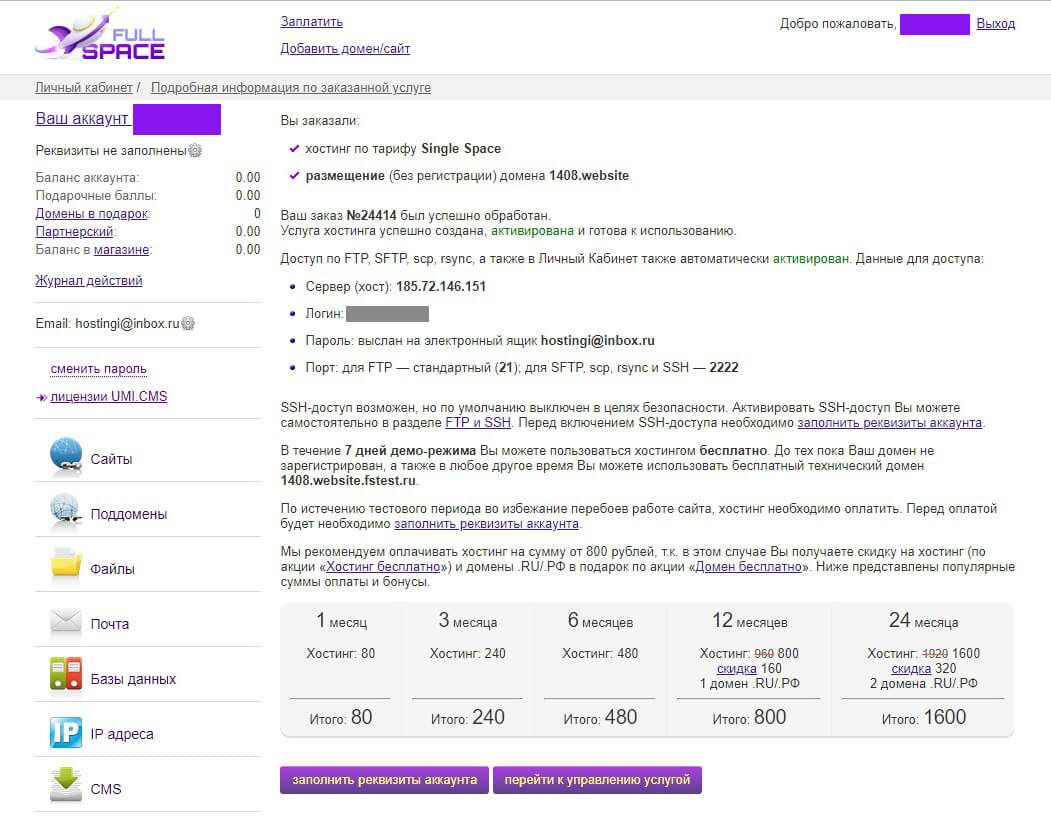The width and height of the screenshot is (1051, 818).
Task: Open the IP адреса icon
Action: [x=66, y=732]
